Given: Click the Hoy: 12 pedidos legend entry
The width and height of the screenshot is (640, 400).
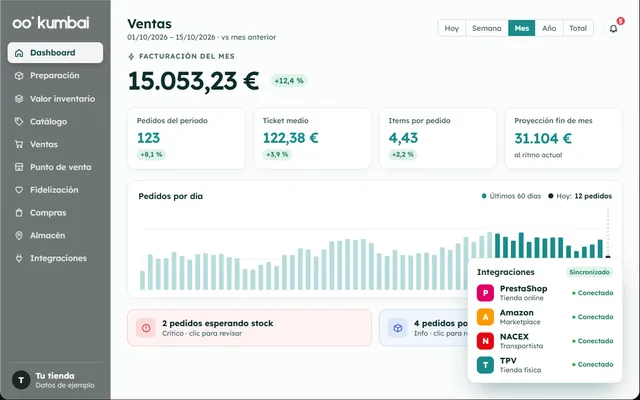Looking at the screenshot, I should [x=580, y=196].
